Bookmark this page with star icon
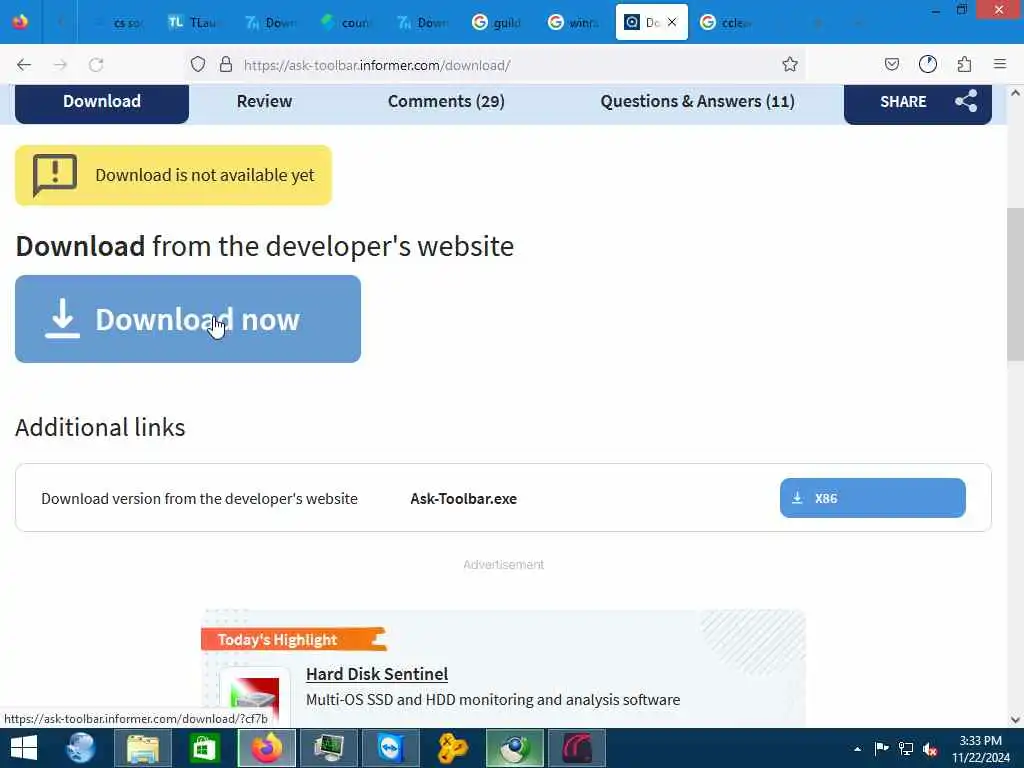 point(790,65)
